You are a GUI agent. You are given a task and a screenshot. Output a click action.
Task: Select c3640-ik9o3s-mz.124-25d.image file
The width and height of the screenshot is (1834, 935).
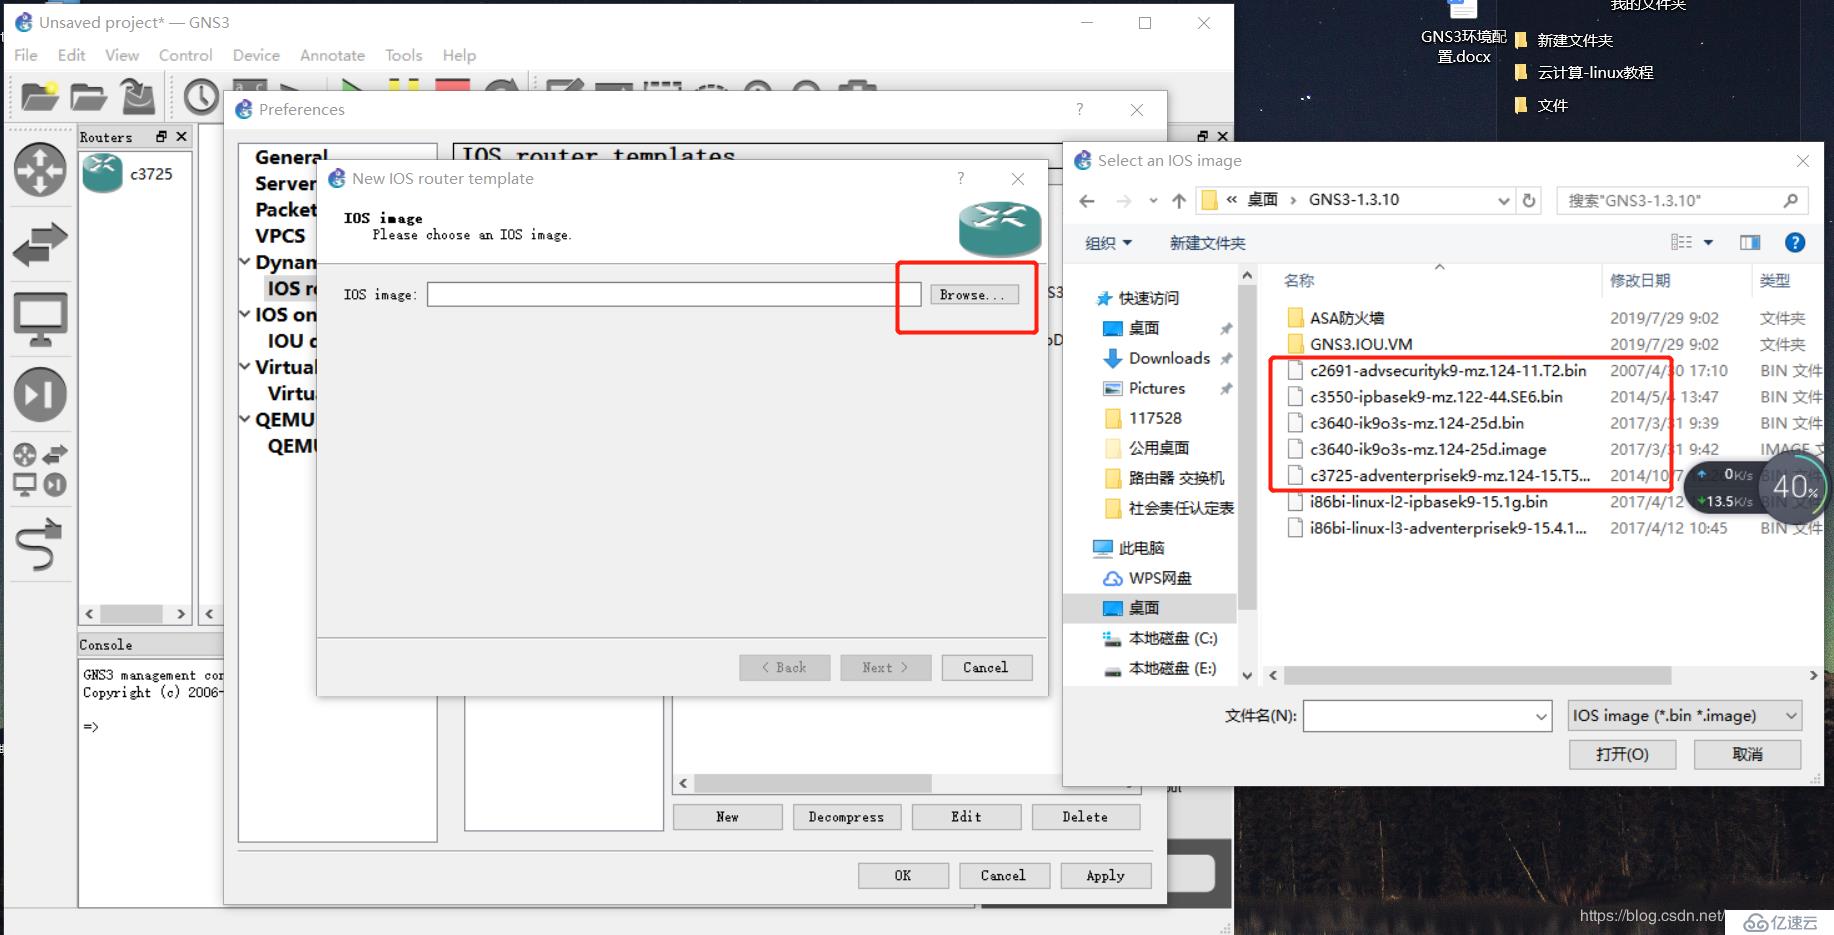click(1428, 449)
